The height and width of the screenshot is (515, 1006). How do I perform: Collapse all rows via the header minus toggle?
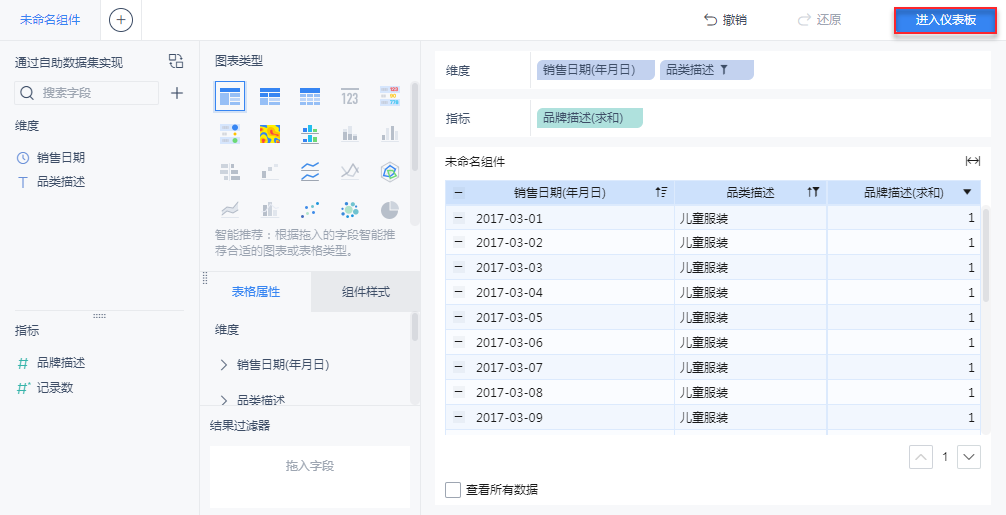click(459, 193)
